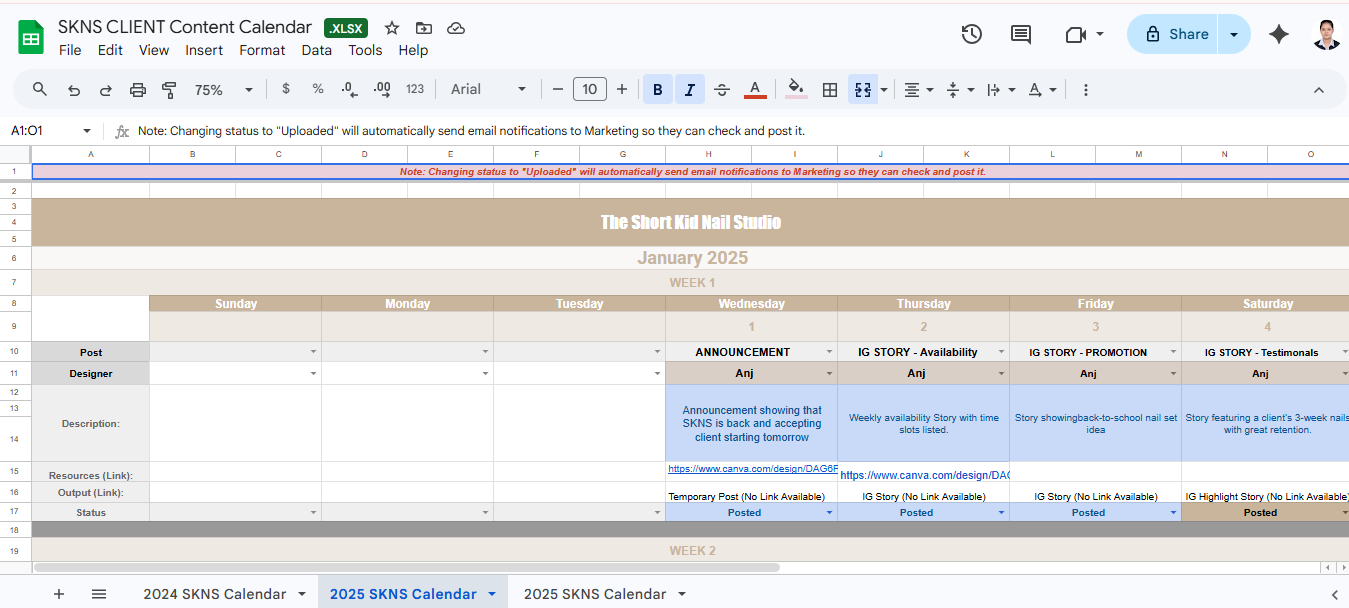Select the paint format tool
The height and width of the screenshot is (608, 1349).
point(169,90)
